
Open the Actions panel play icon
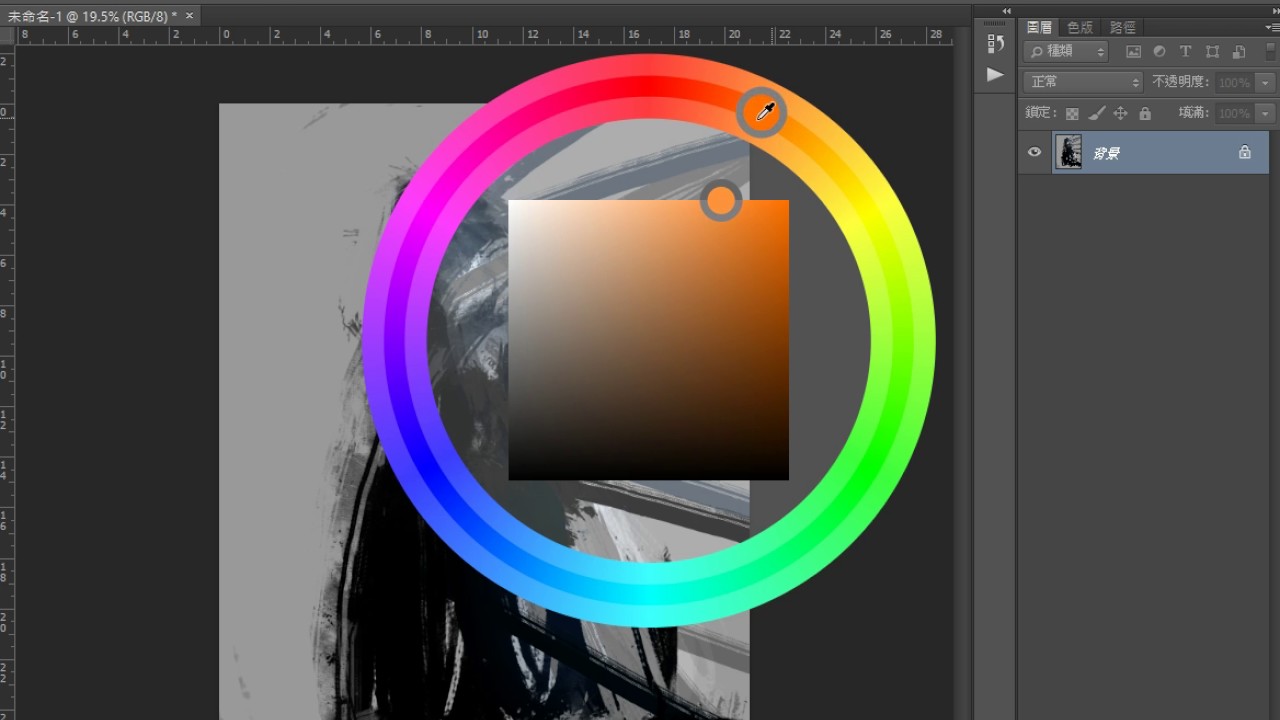coord(995,75)
